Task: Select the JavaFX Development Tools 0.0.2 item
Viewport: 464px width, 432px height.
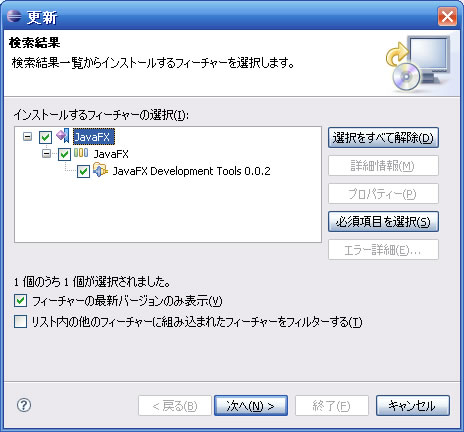Action: [x=192, y=171]
